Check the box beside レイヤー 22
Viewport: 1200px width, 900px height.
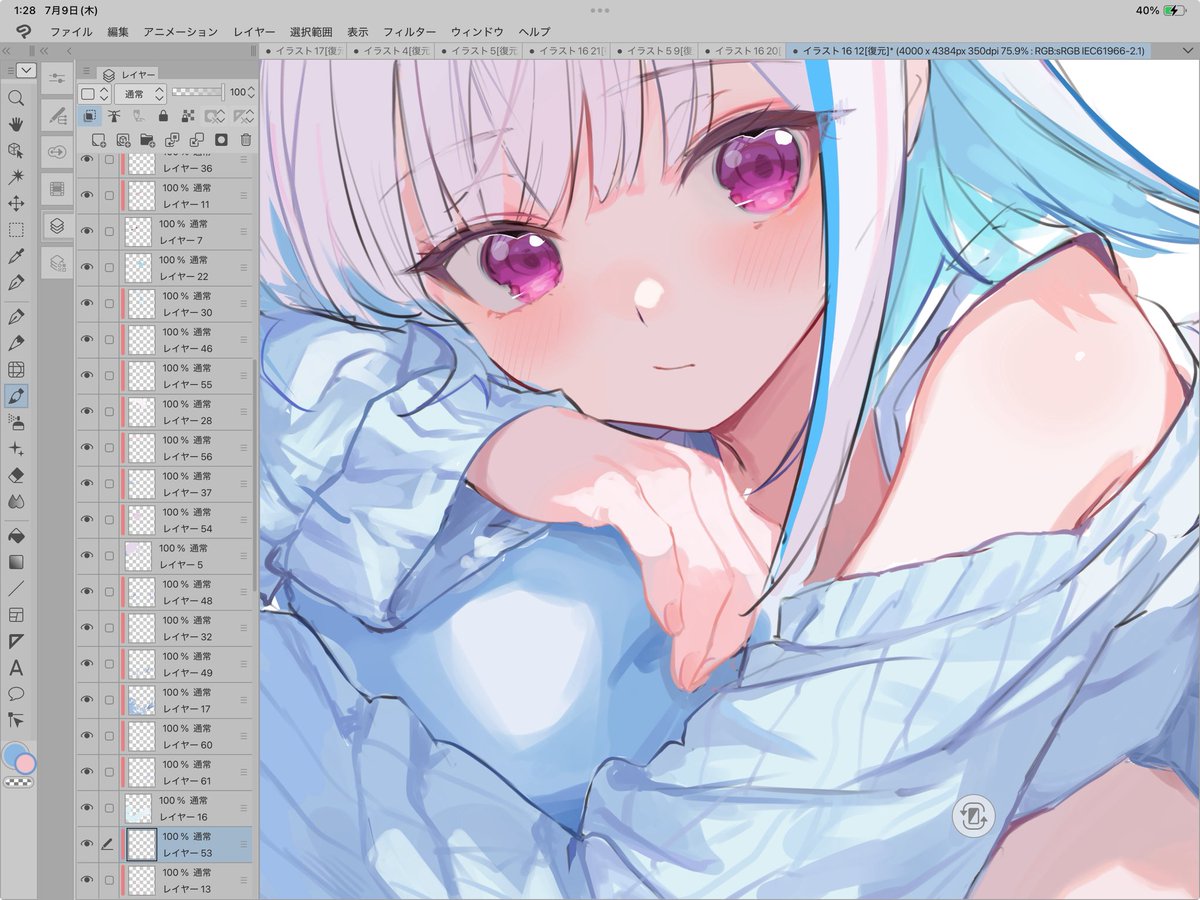tap(109, 267)
